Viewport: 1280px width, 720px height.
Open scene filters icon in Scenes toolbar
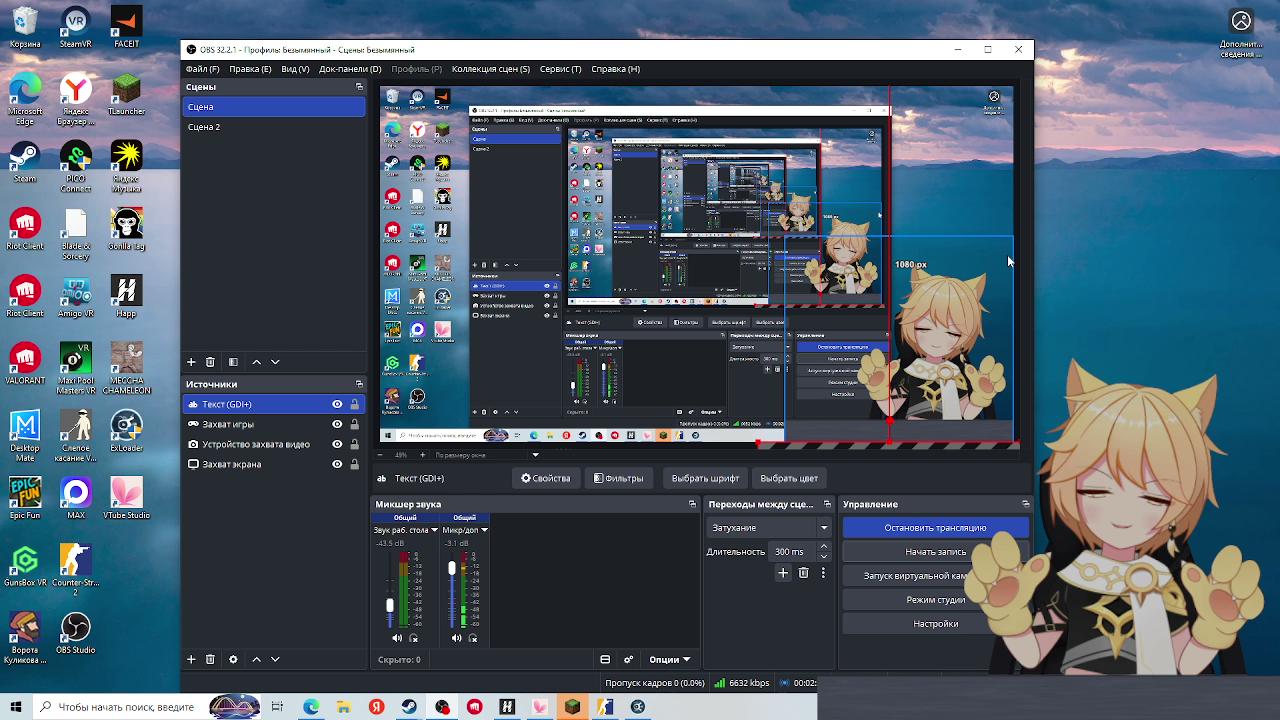click(233, 362)
